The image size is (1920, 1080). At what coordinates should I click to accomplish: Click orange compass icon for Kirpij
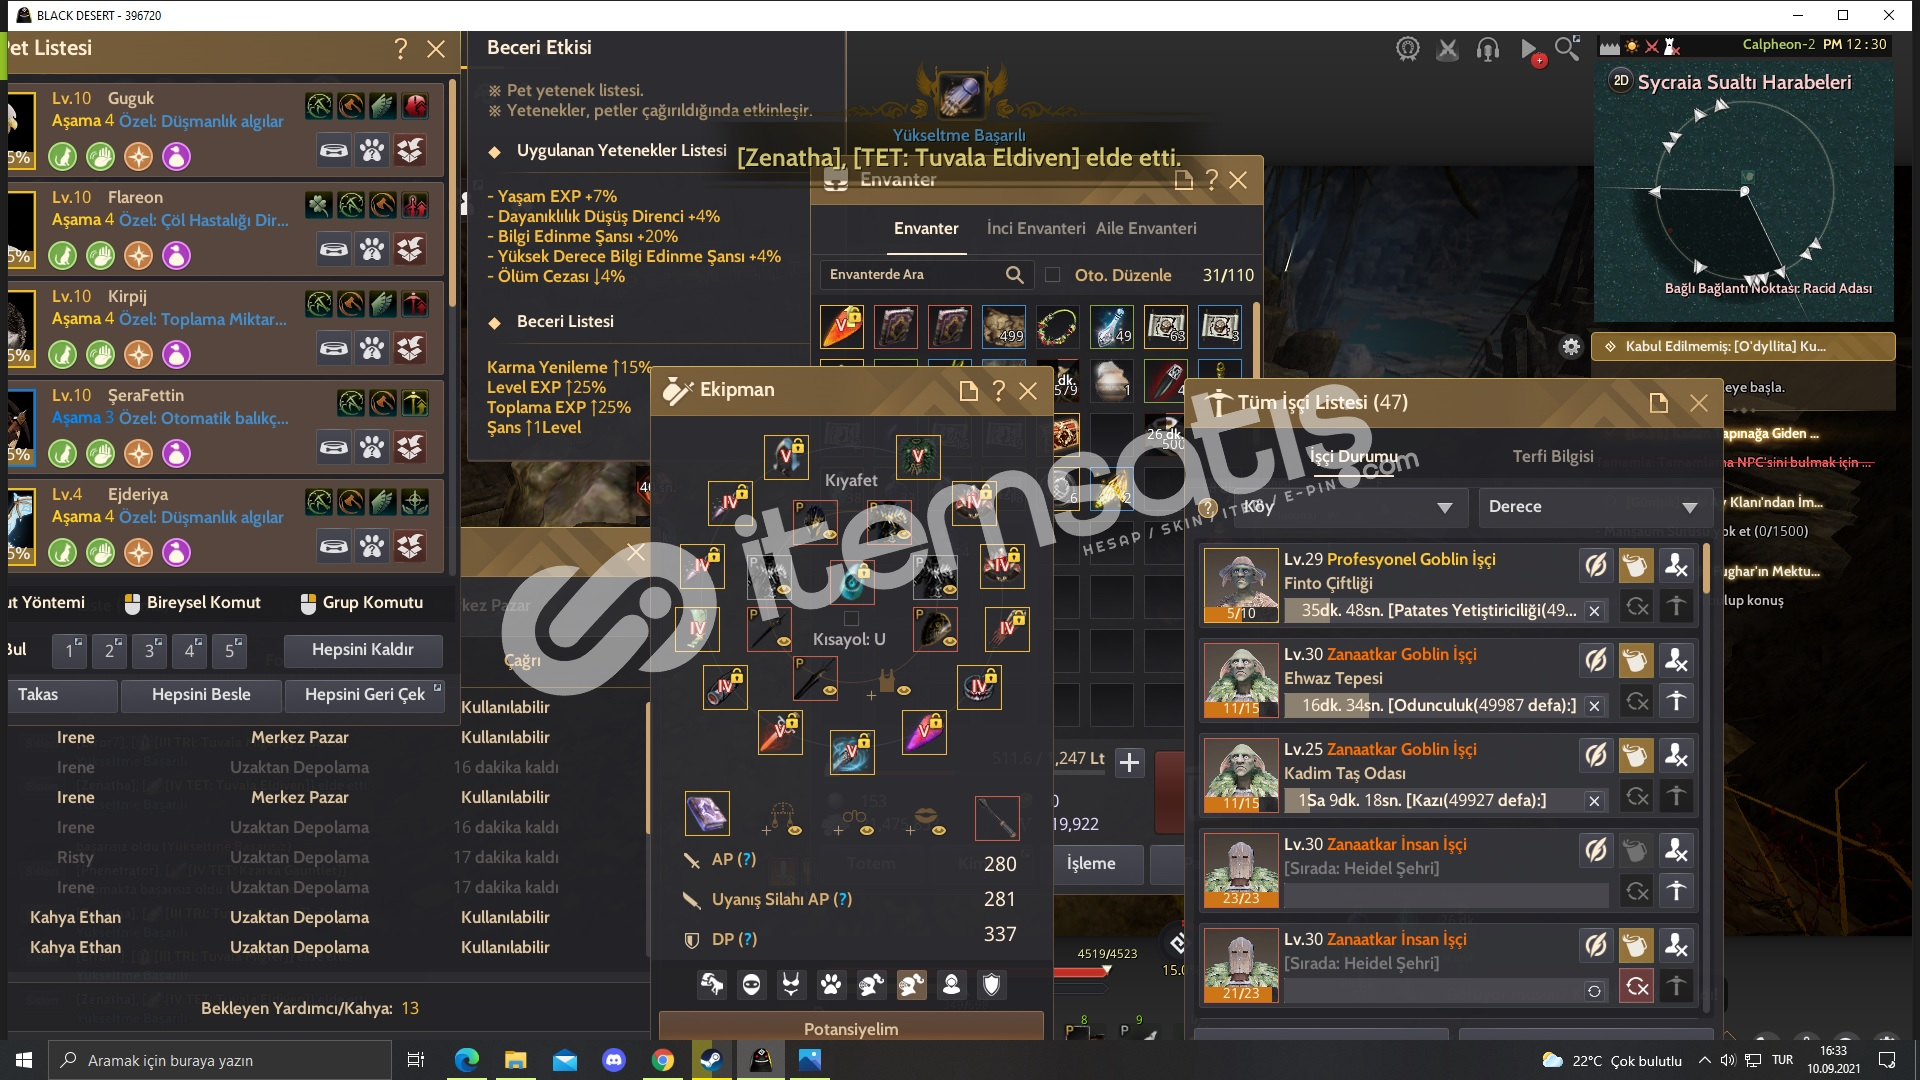click(x=139, y=354)
